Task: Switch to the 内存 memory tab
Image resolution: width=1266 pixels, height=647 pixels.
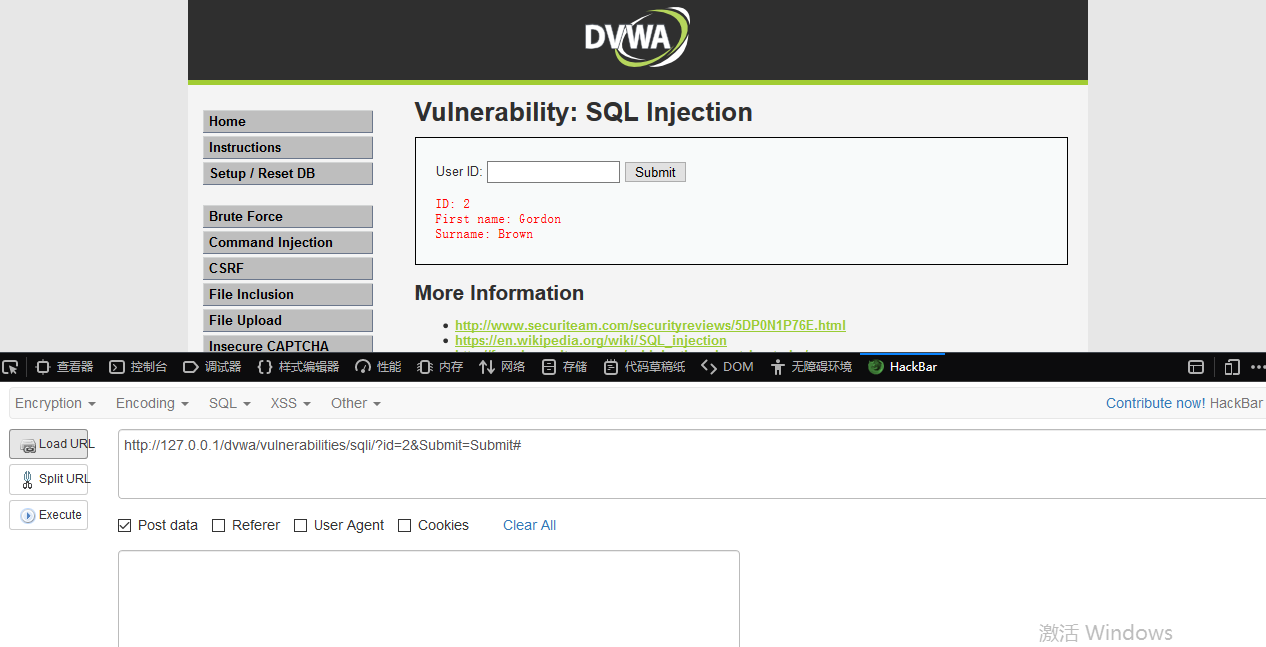Action: click(x=440, y=367)
